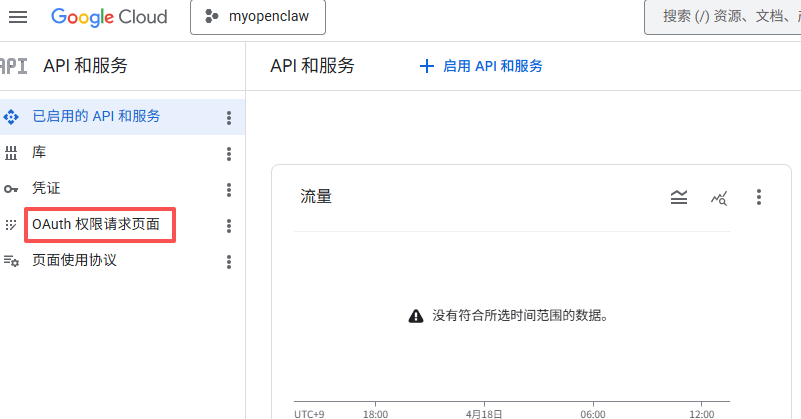Open 页面使用协议 sidebar item
The width and height of the screenshot is (801, 419).
[123, 261]
